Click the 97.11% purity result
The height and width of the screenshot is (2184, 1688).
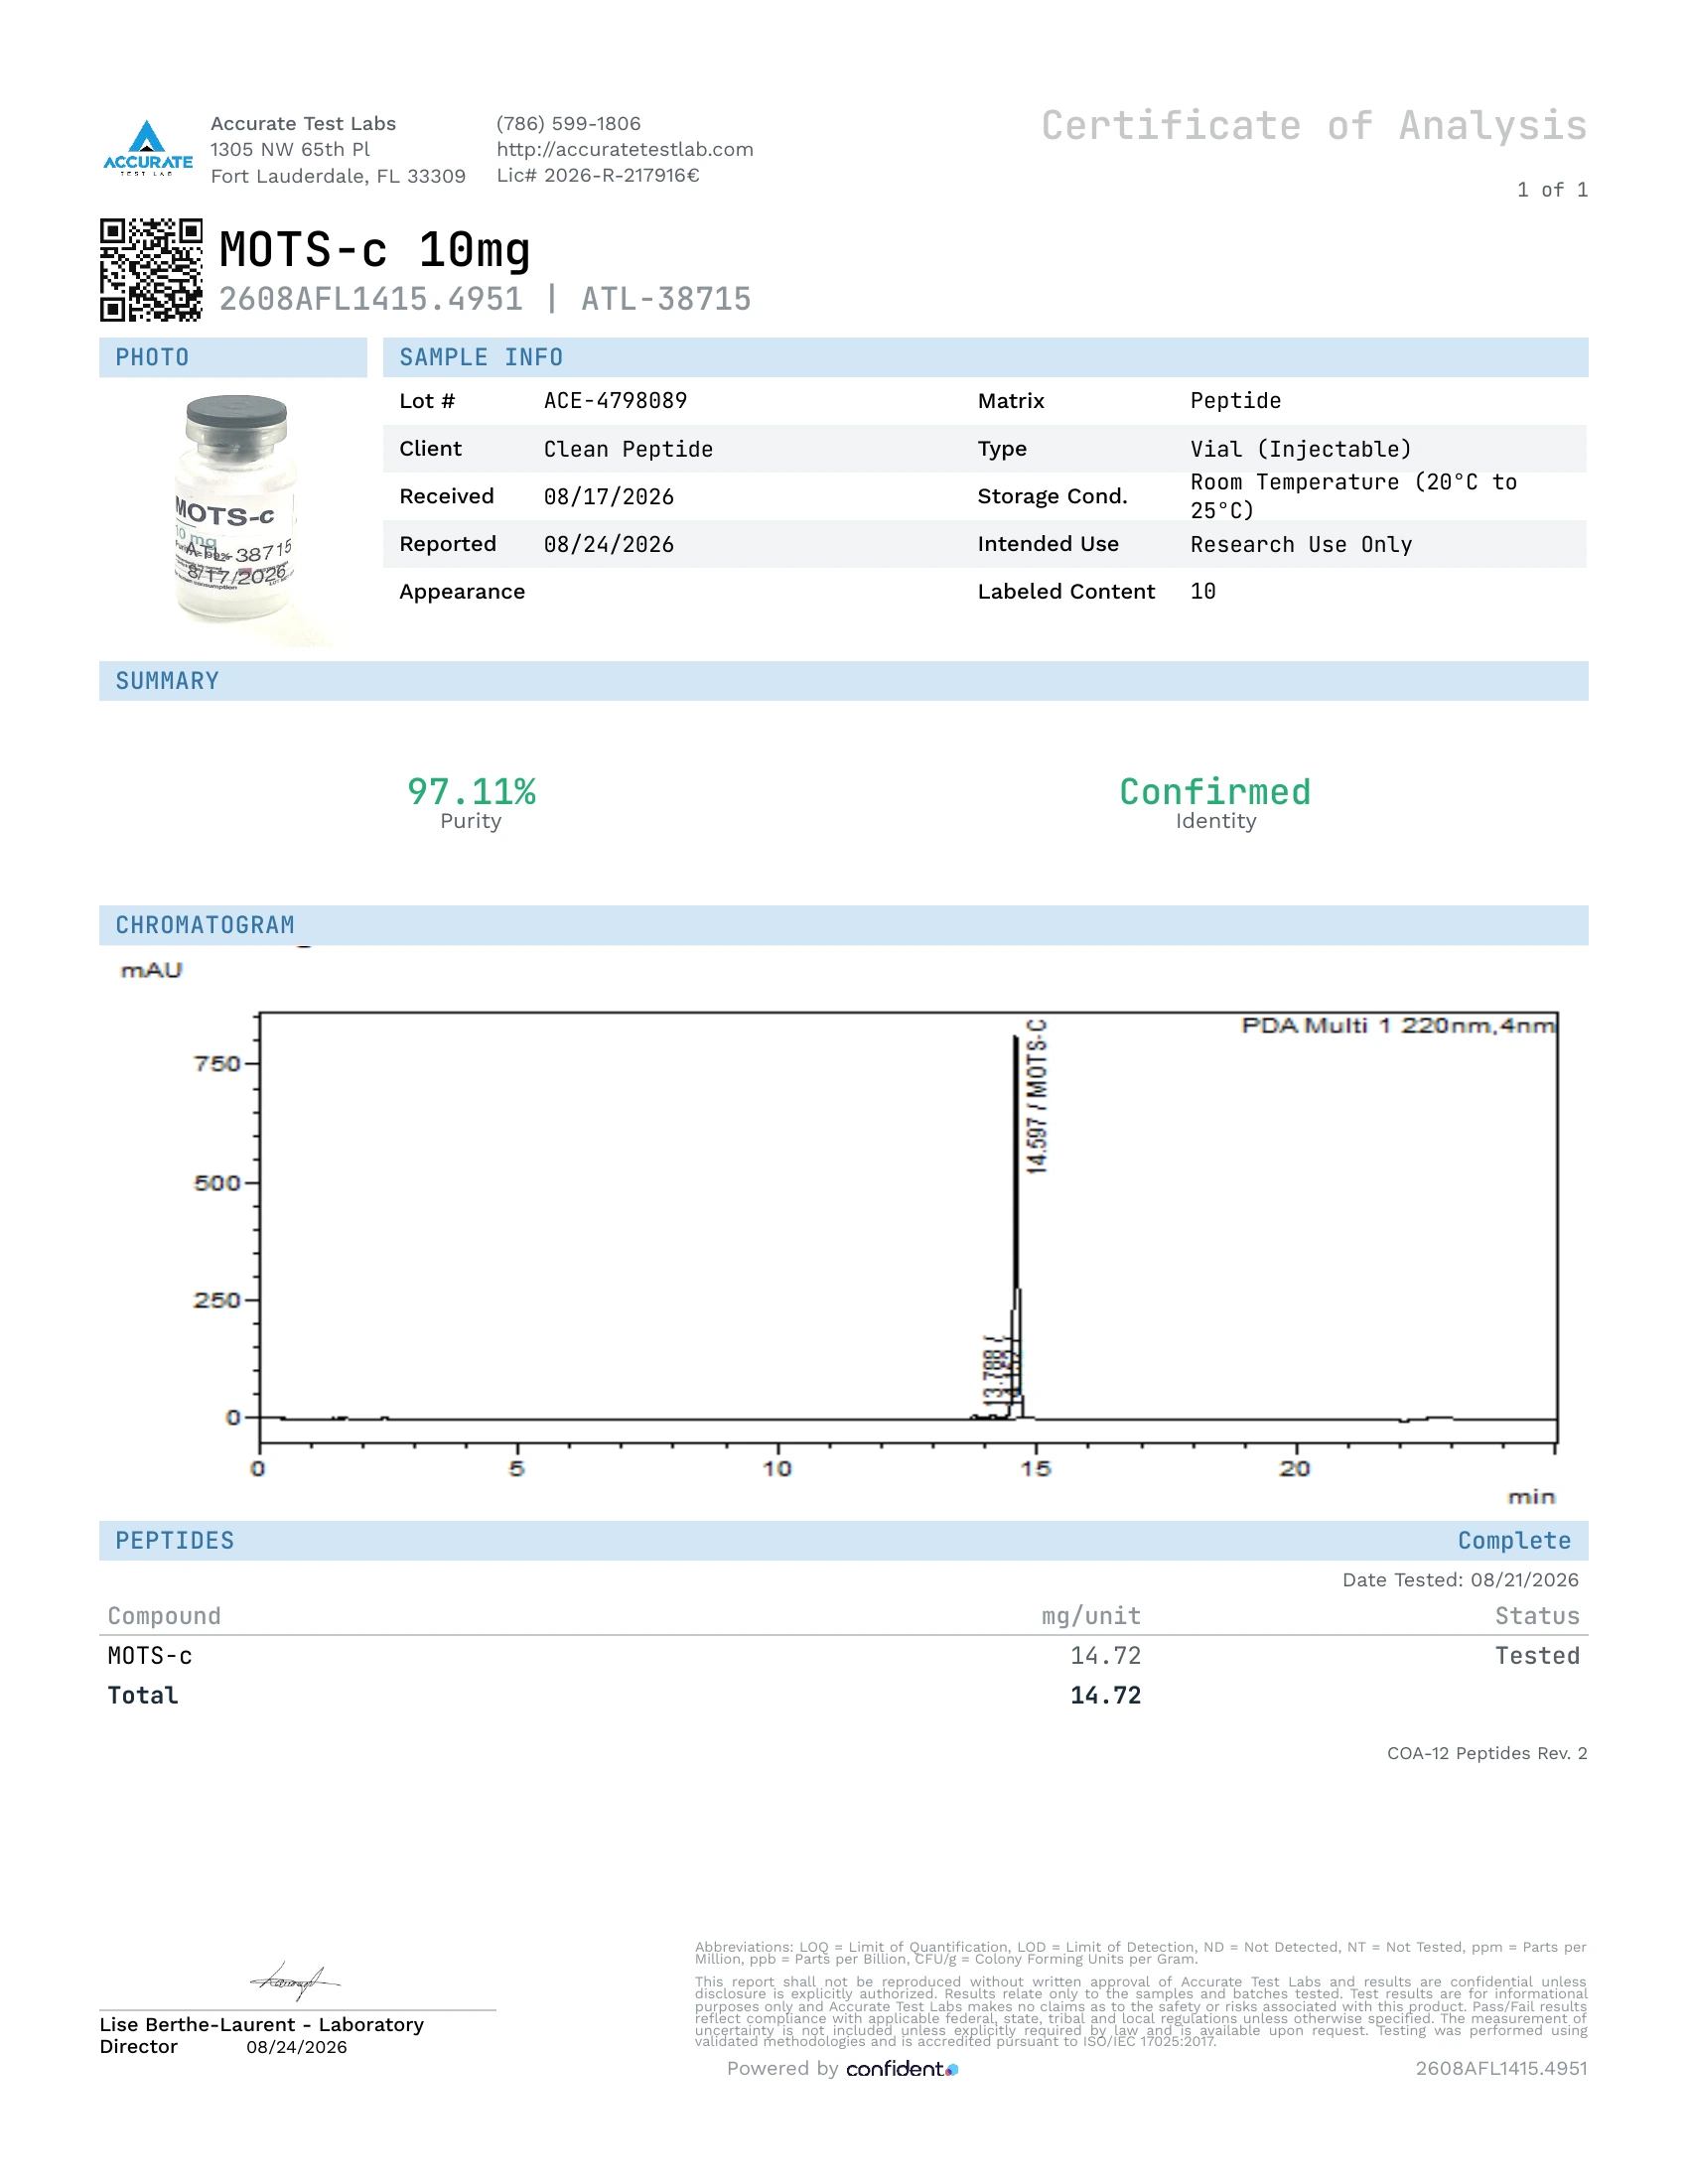coord(471,791)
